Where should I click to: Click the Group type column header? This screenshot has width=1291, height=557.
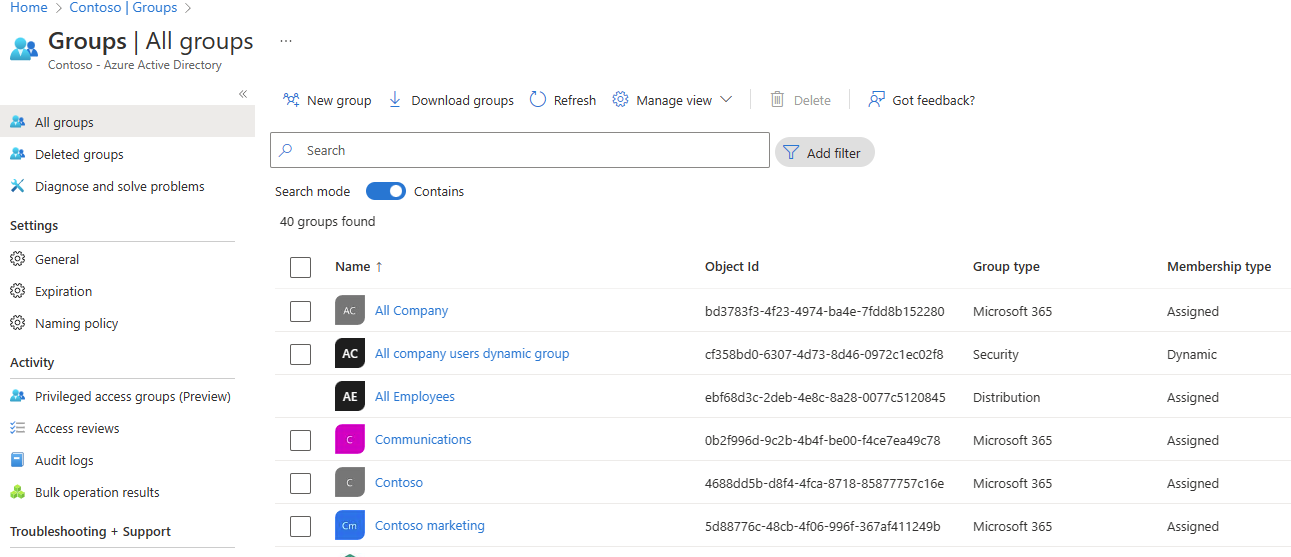pos(1006,267)
